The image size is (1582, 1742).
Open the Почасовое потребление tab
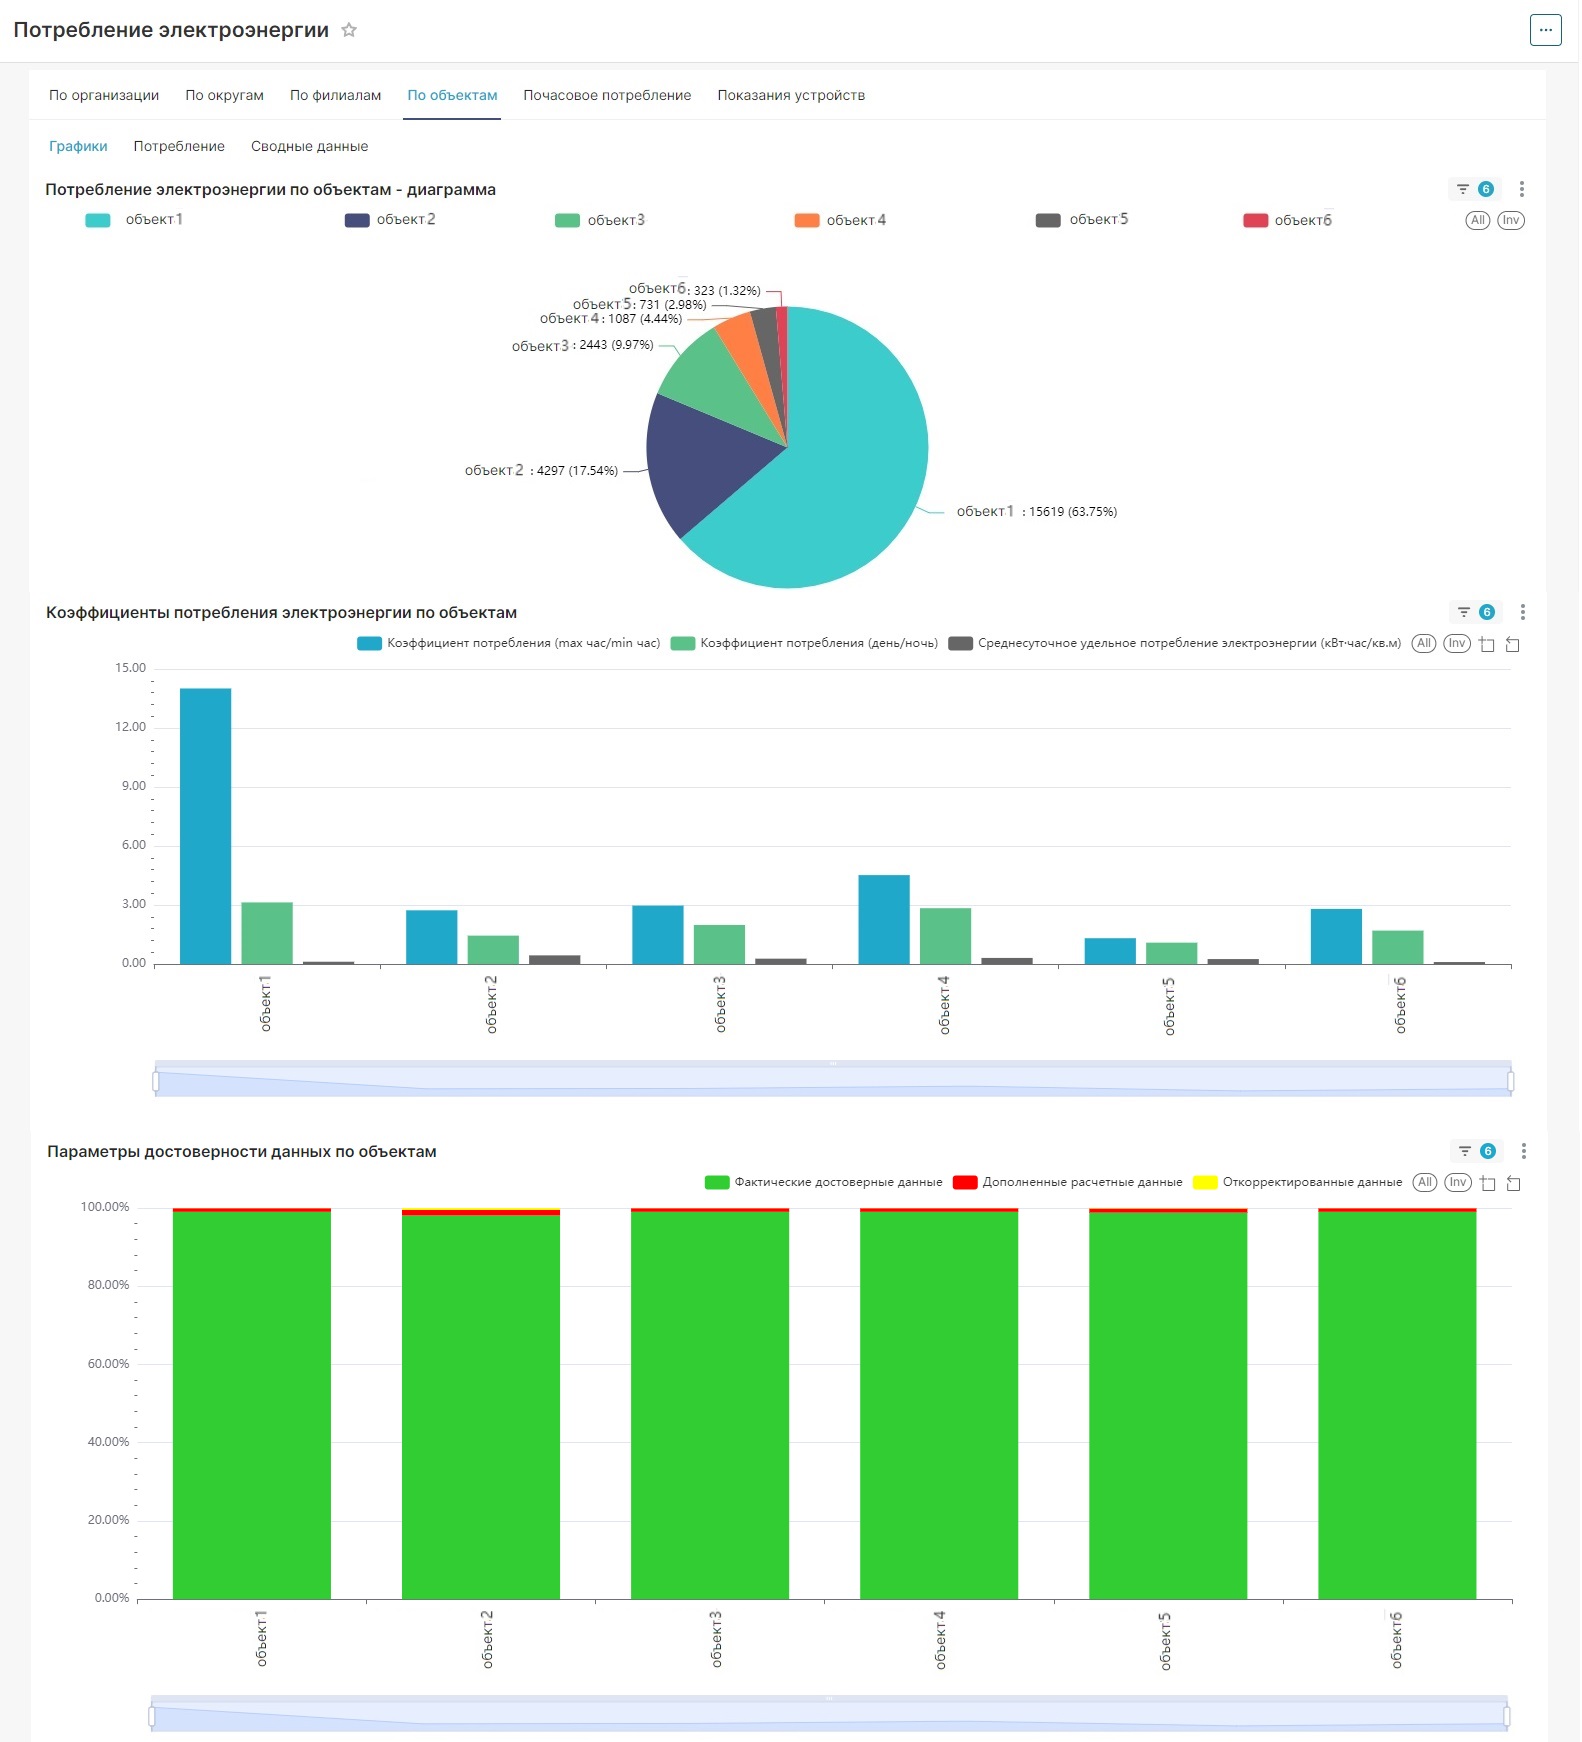pos(607,95)
